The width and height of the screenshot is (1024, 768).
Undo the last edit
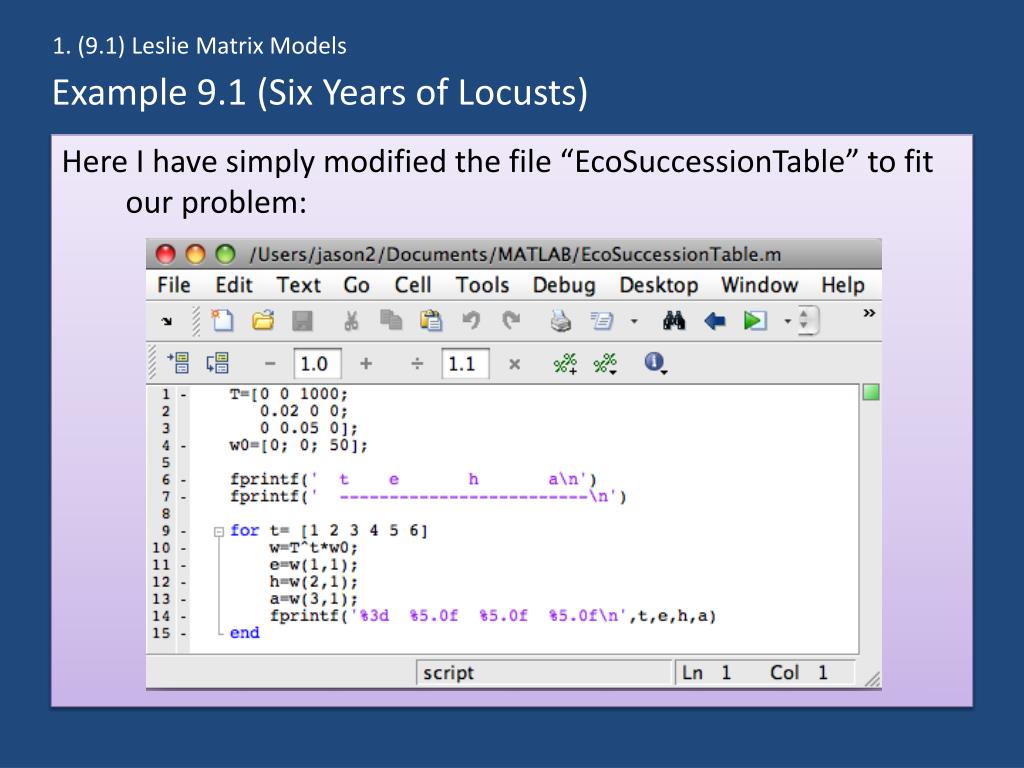click(471, 320)
